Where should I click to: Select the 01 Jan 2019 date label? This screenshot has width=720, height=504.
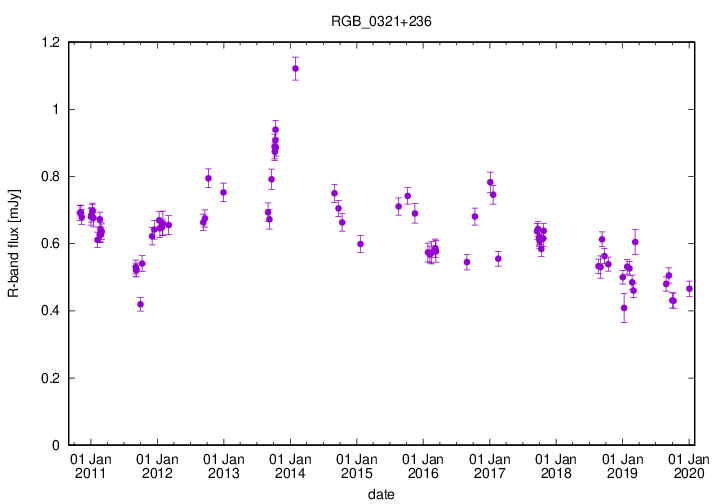pyautogui.click(x=622, y=465)
